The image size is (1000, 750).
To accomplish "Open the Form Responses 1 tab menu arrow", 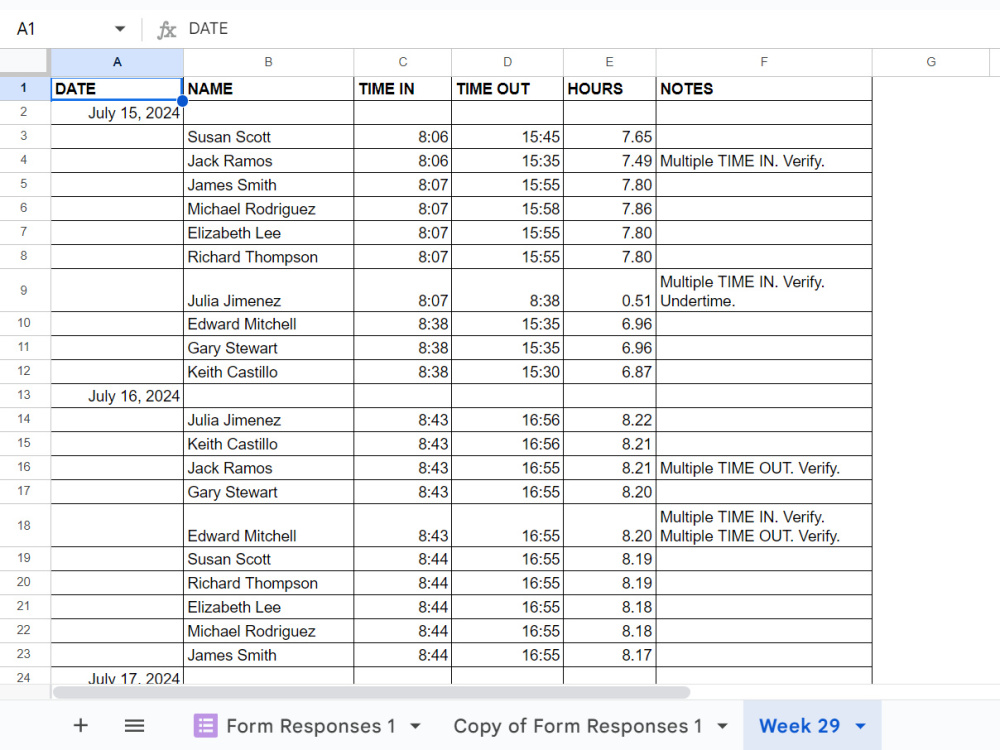I will point(415,726).
